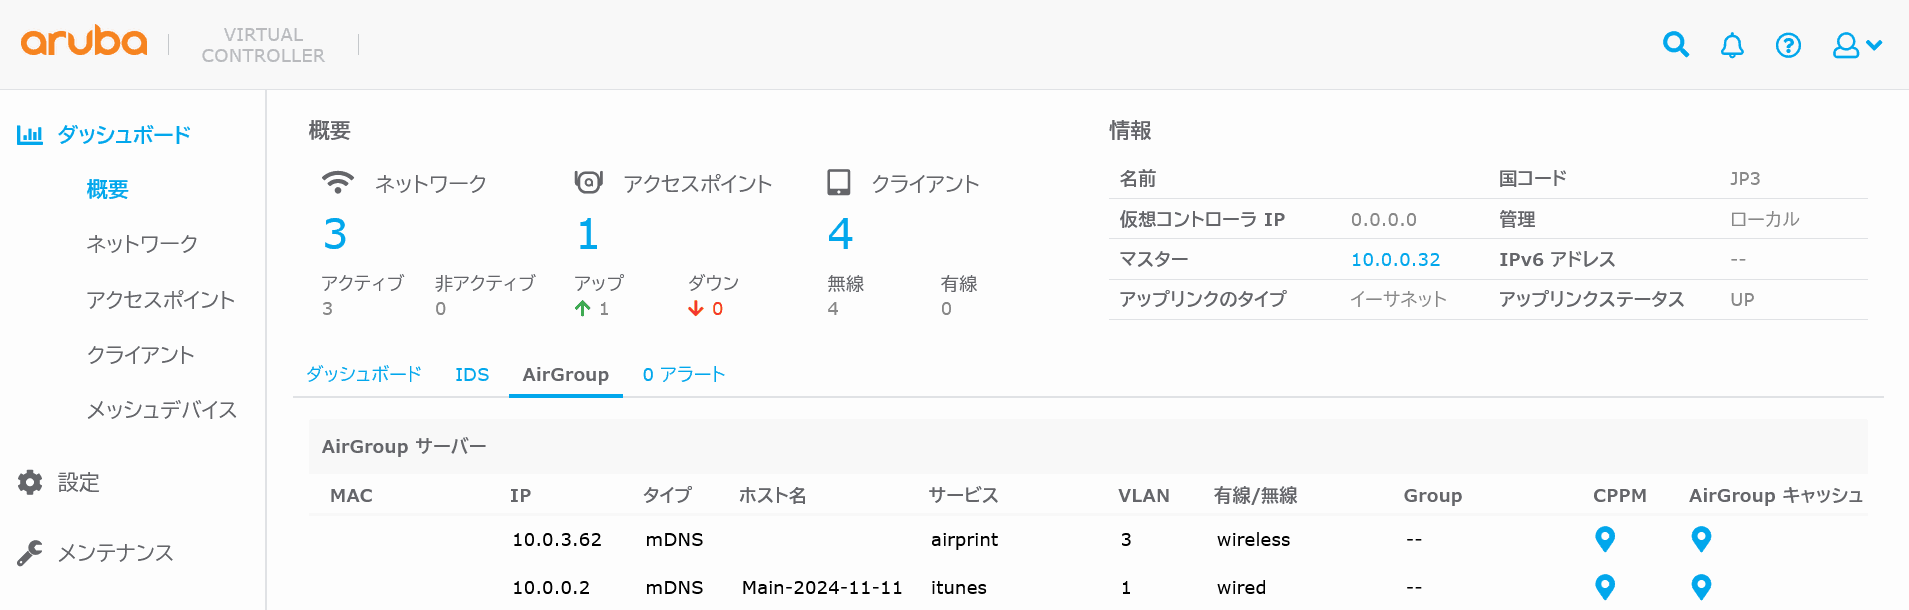Open the CPPM location pin for the airprint server
Image resolution: width=1909 pixels, height=610 pixels.
pyautogui.click(x=1605, y=539)
